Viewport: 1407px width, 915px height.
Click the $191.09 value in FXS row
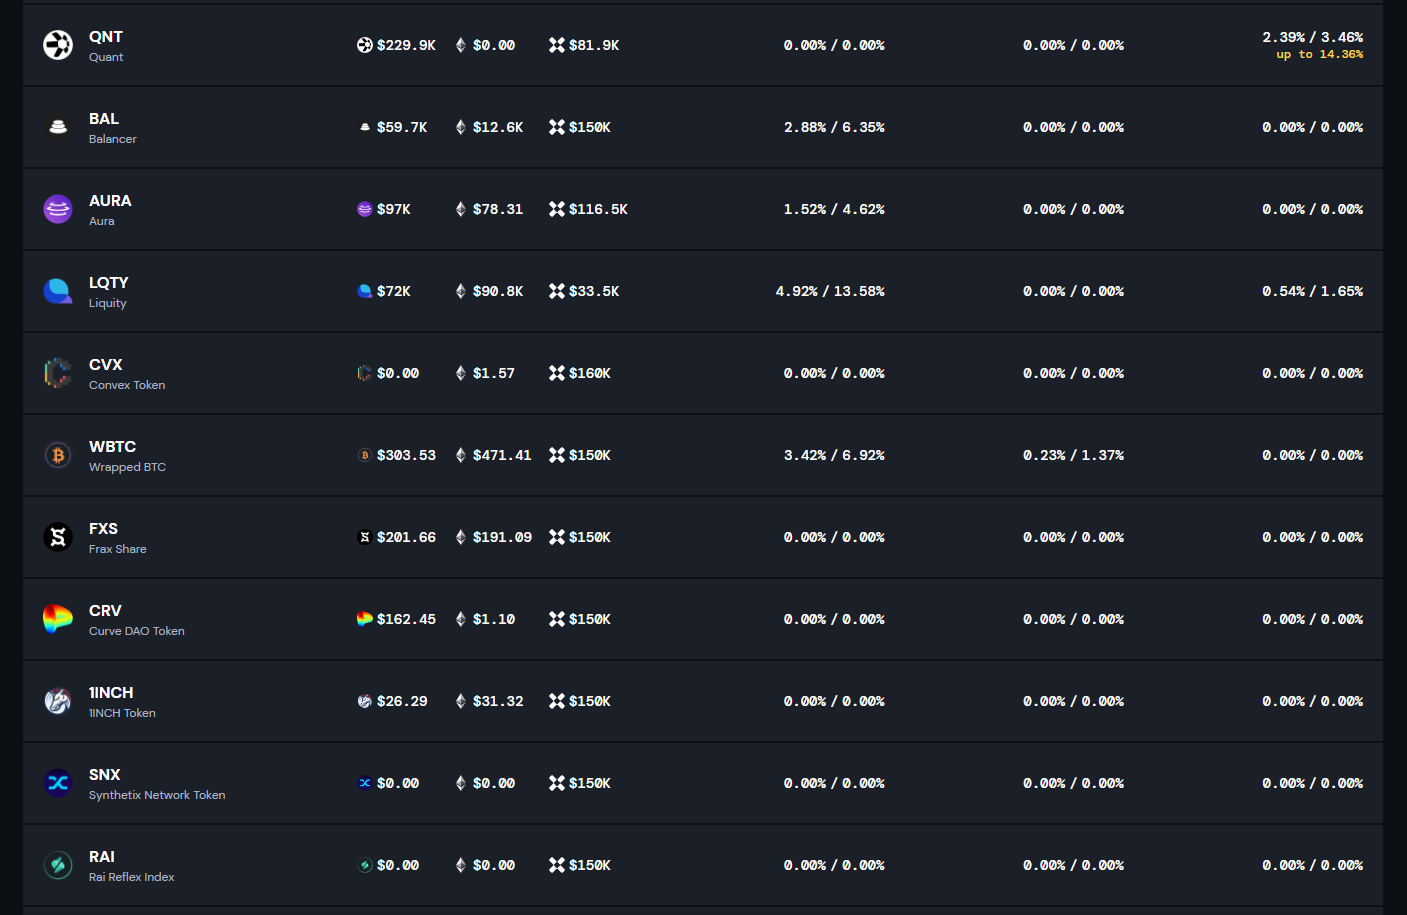[x=502, y=537]
